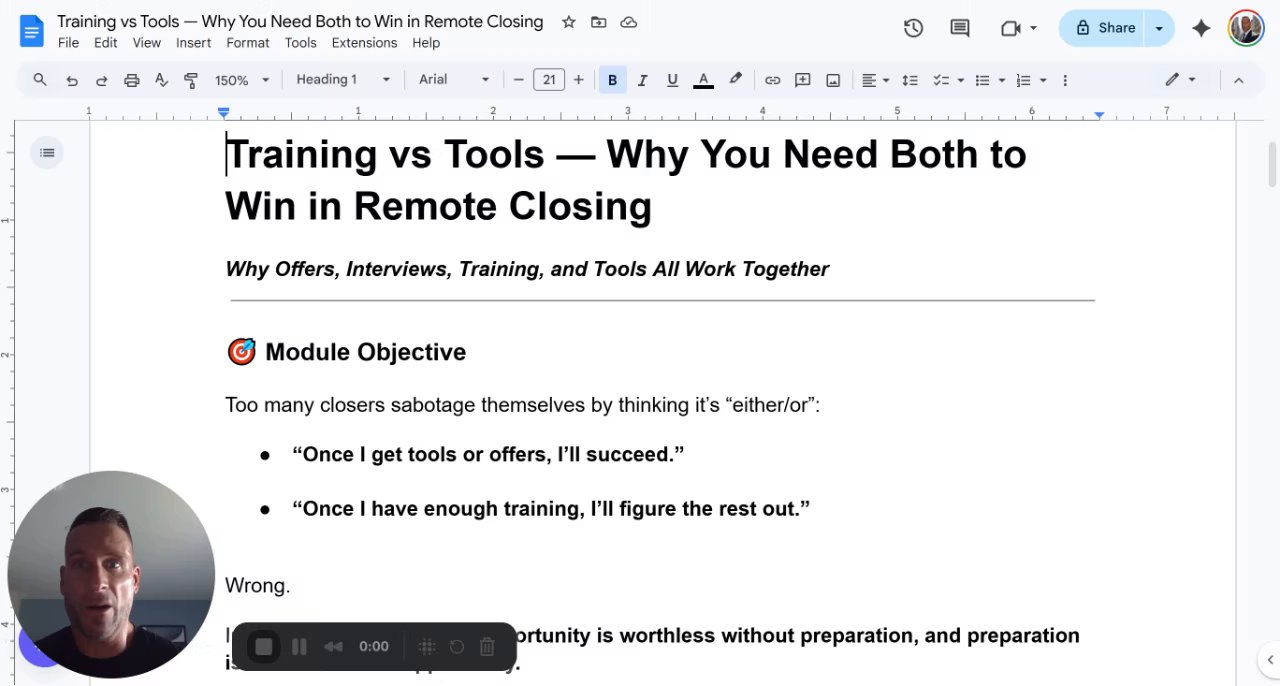Open comments history icon
Viewport: 1280px width, 686px height.
click(960, 28)
